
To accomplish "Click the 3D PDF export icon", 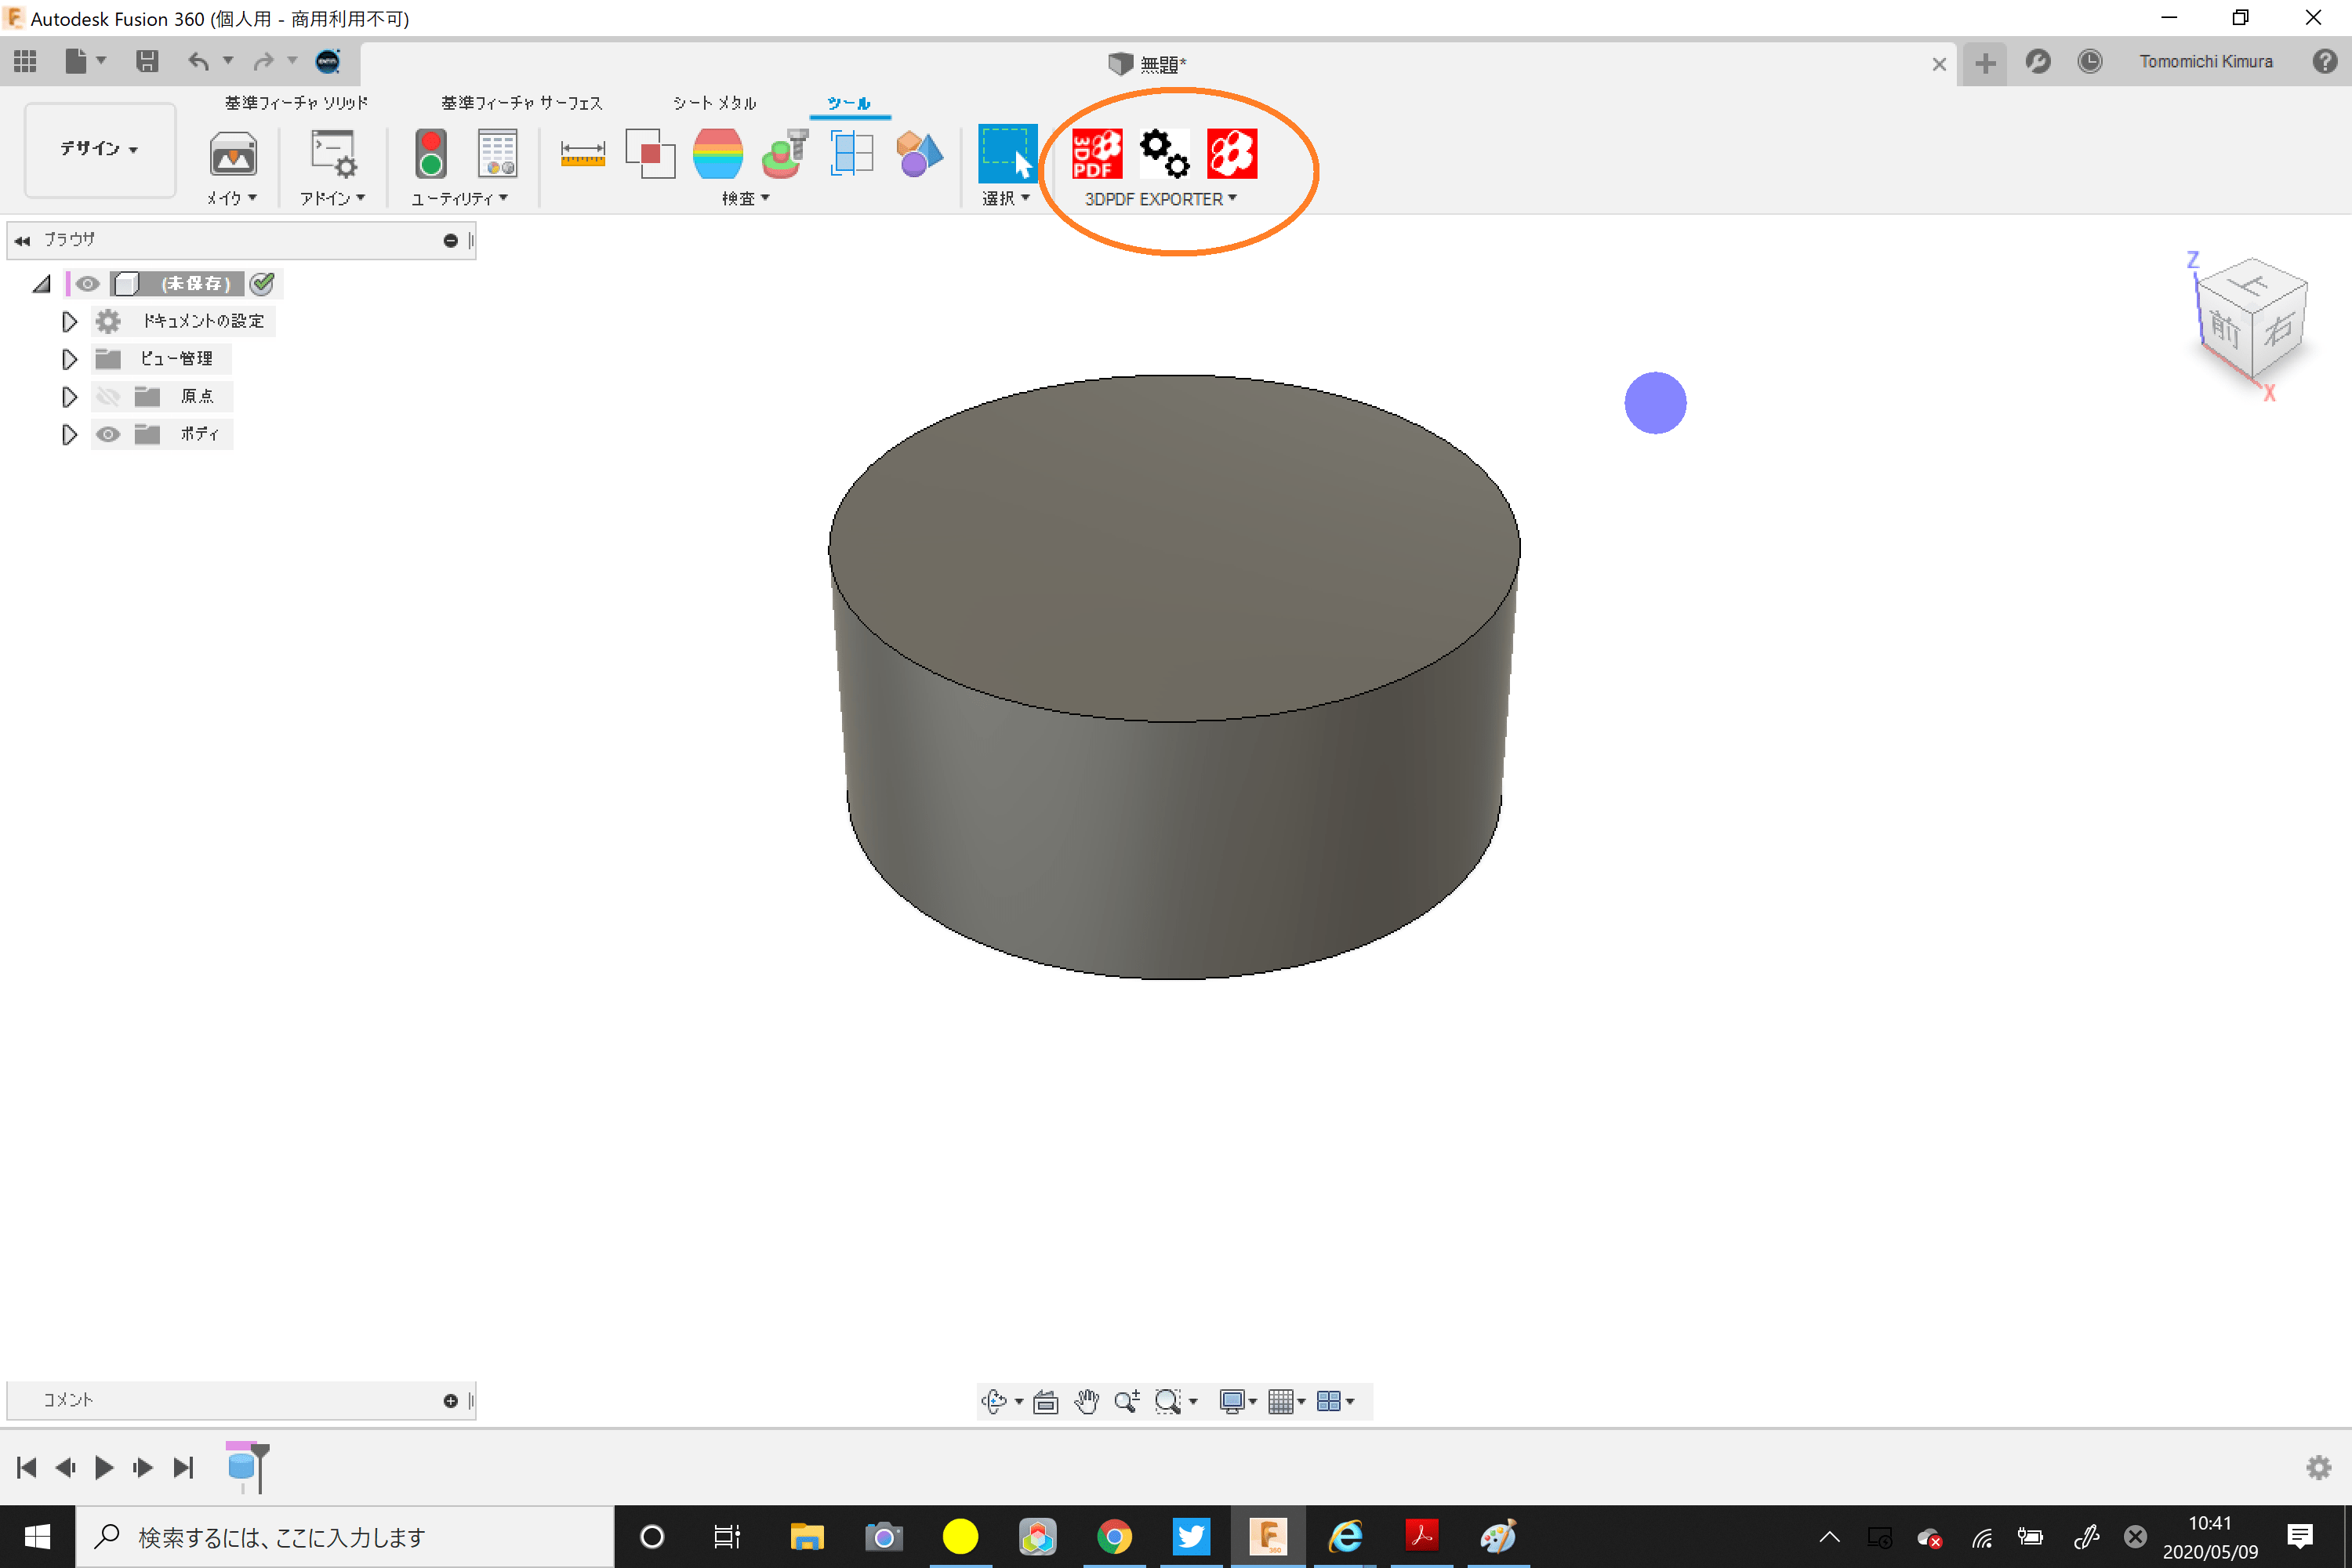I will tap(1096, 154).
